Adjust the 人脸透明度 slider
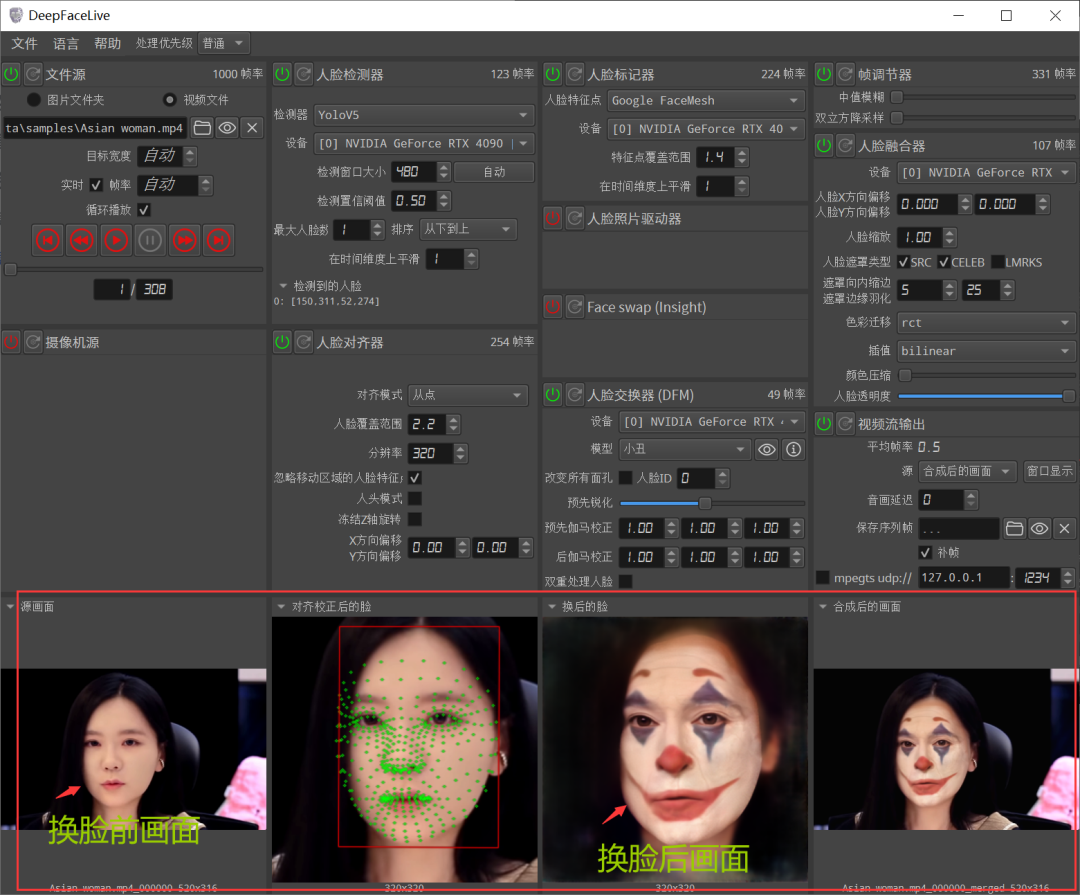Screen dimensions: 1080x895 (x=986, y=395)
